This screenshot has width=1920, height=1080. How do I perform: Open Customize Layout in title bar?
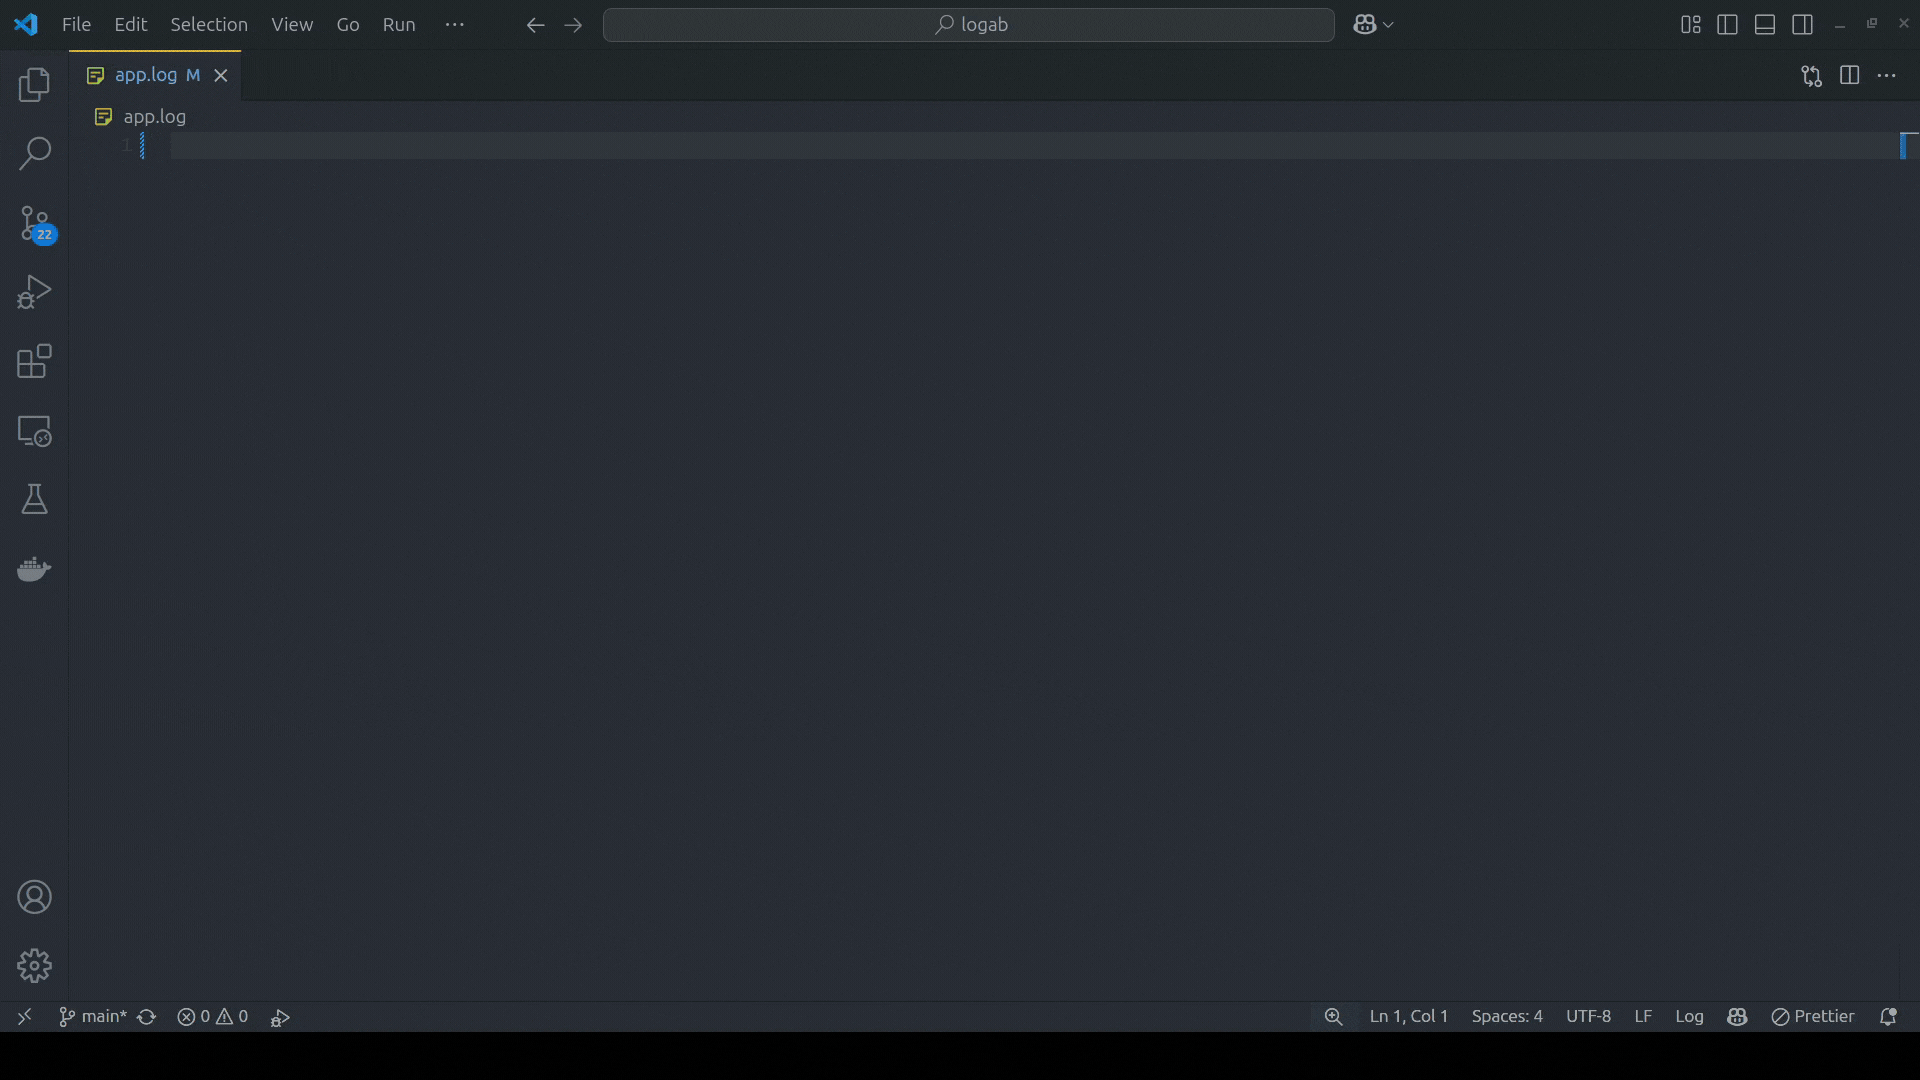click(1690, 25)
